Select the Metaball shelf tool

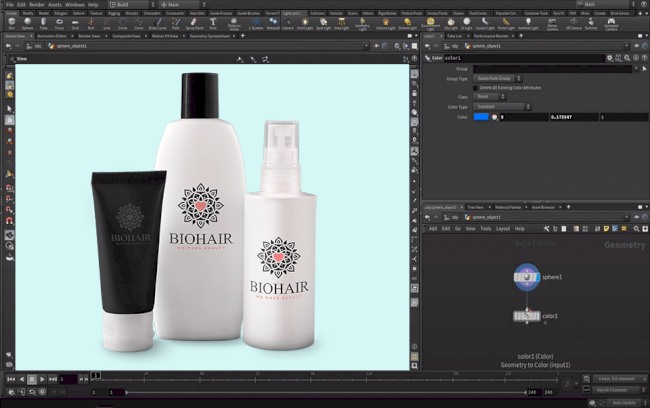(273, 24)
